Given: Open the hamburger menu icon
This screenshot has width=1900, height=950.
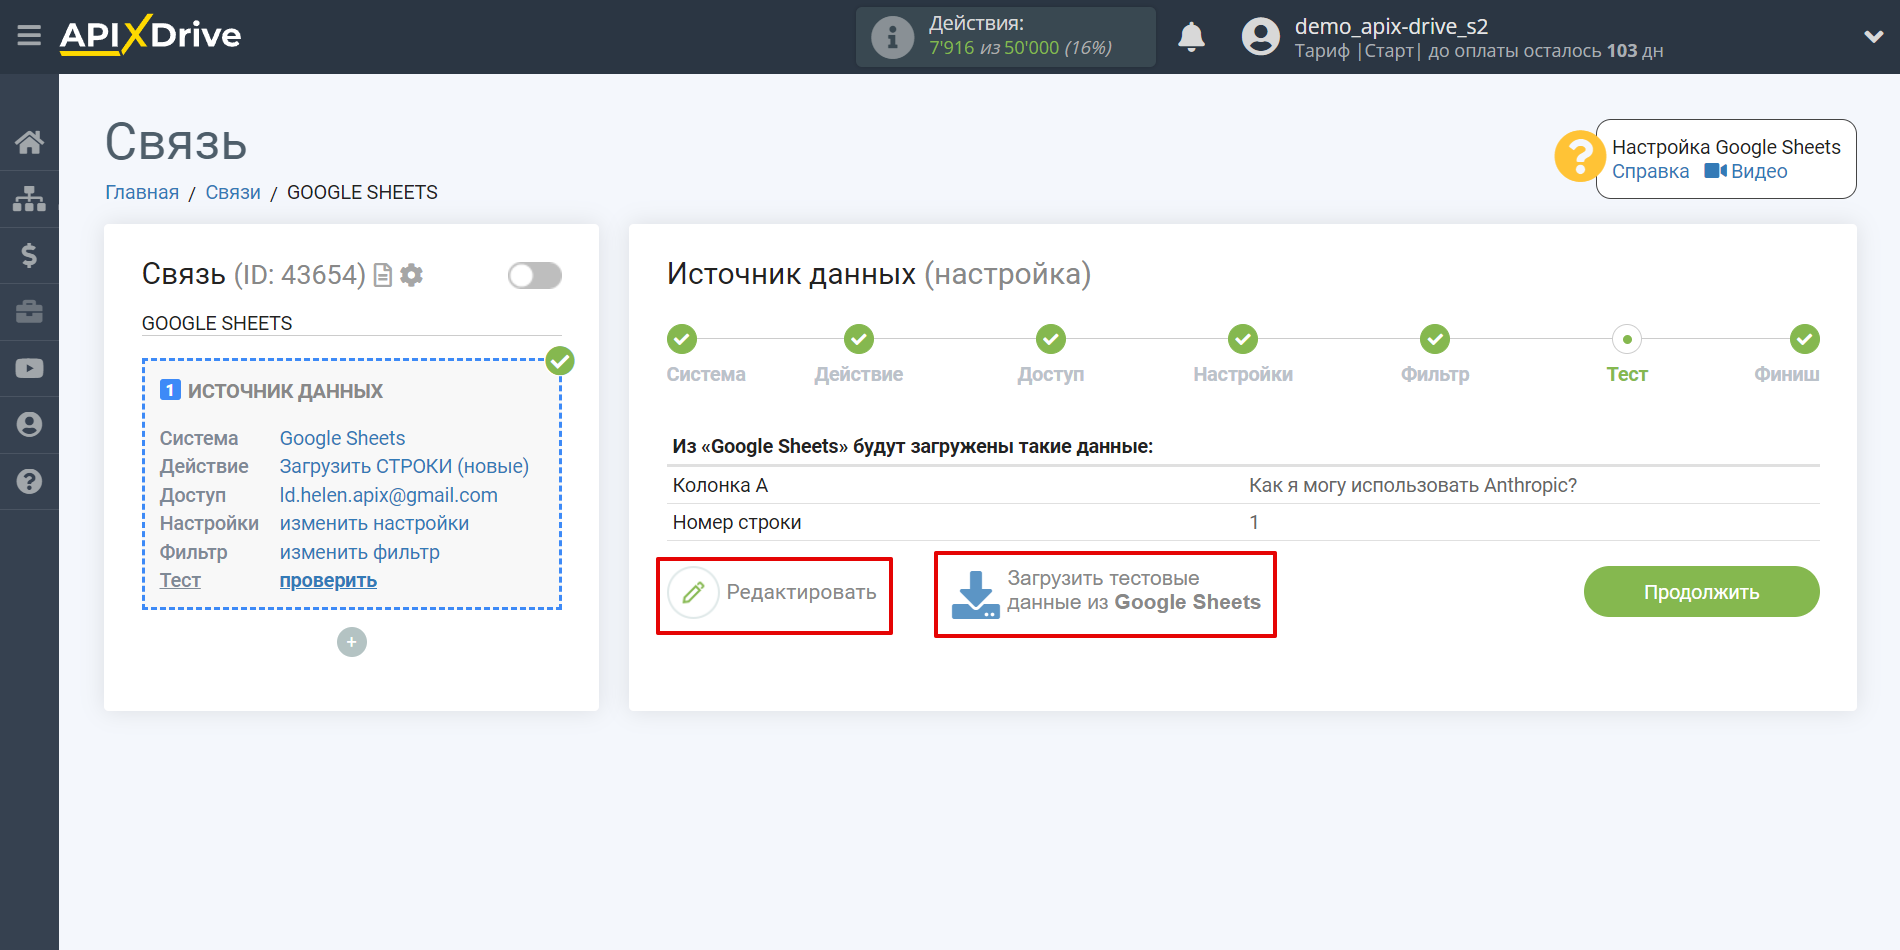Looking at the screenshot, I should point(29,36).
